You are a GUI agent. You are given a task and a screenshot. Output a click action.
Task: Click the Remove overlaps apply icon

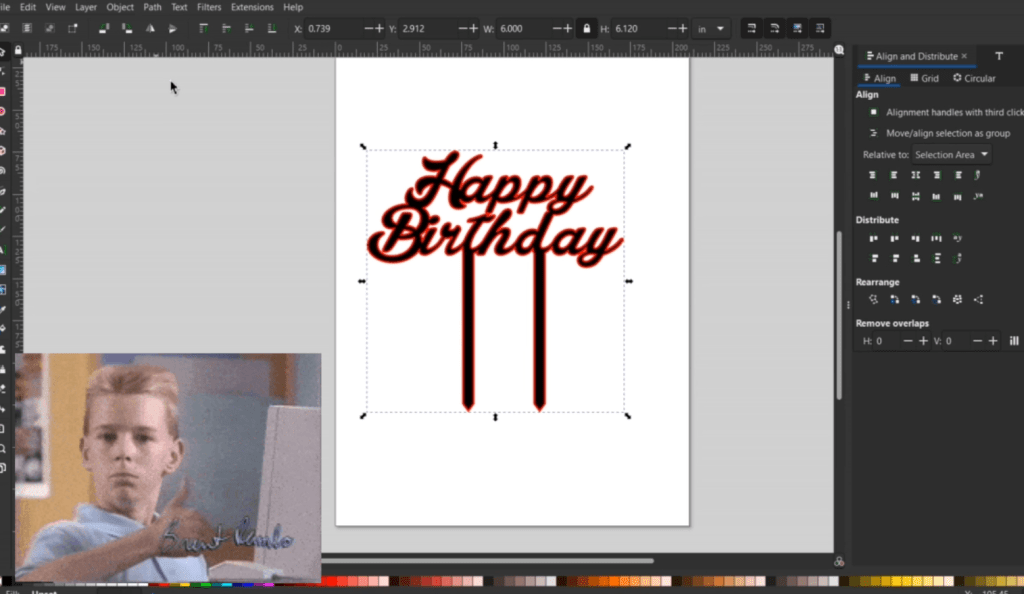pyautogui.click(x=1014, y=341)
